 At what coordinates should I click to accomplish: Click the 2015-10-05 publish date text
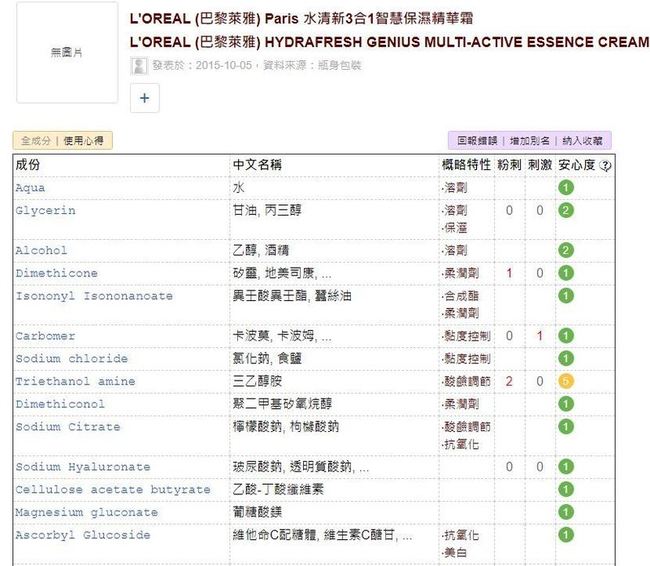(x=223, y=65)
